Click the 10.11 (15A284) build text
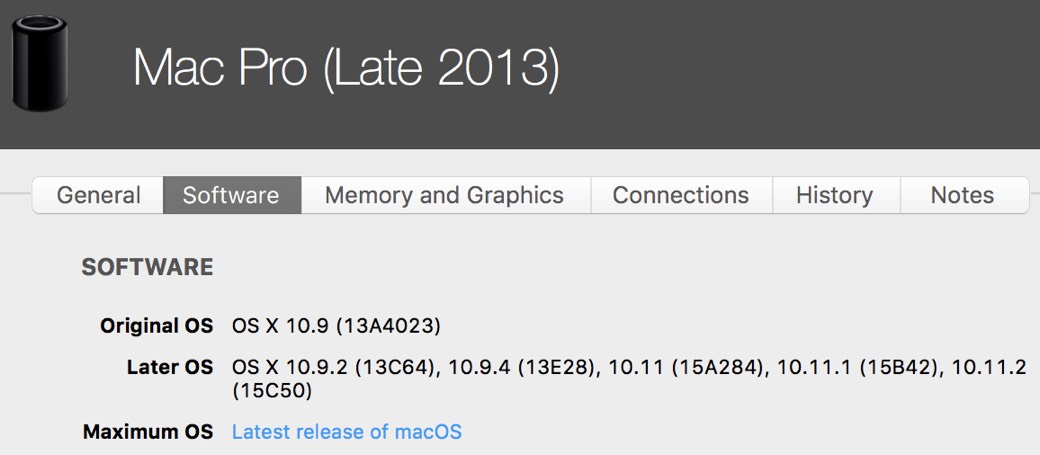Screen dimensions: 1040x455 [x=686, y=367]
